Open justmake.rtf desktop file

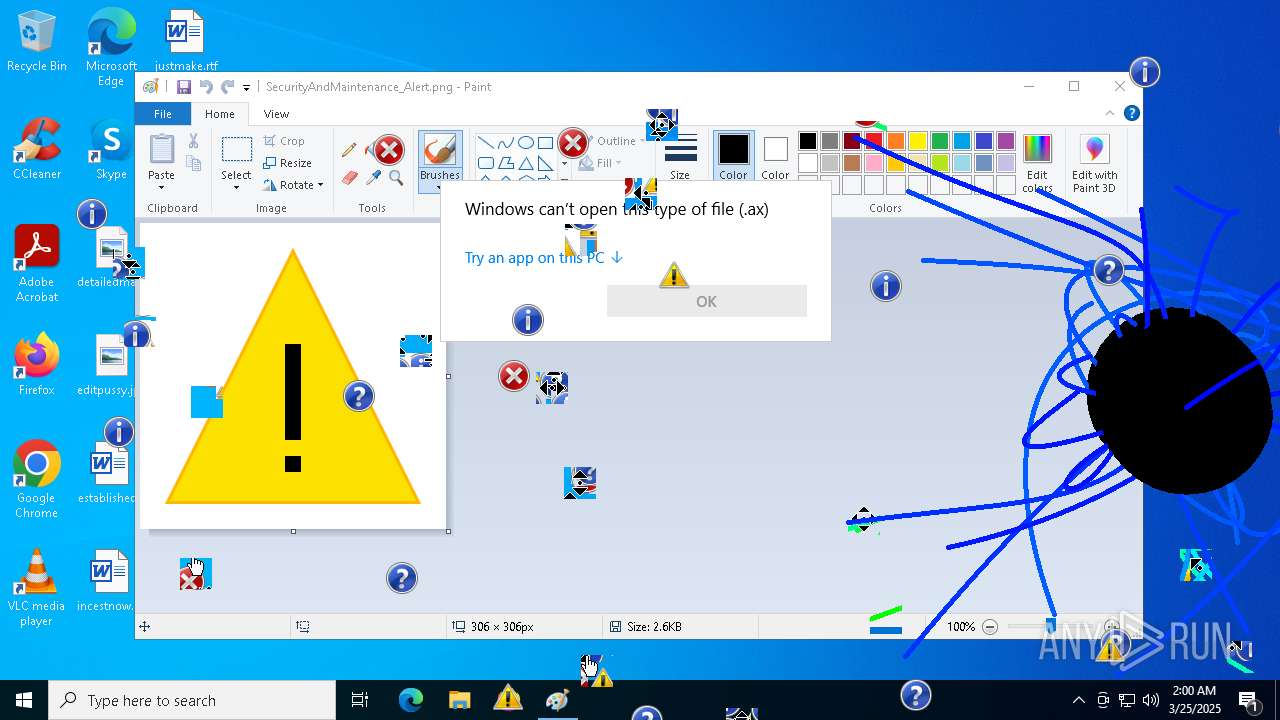tap(186, 42)
